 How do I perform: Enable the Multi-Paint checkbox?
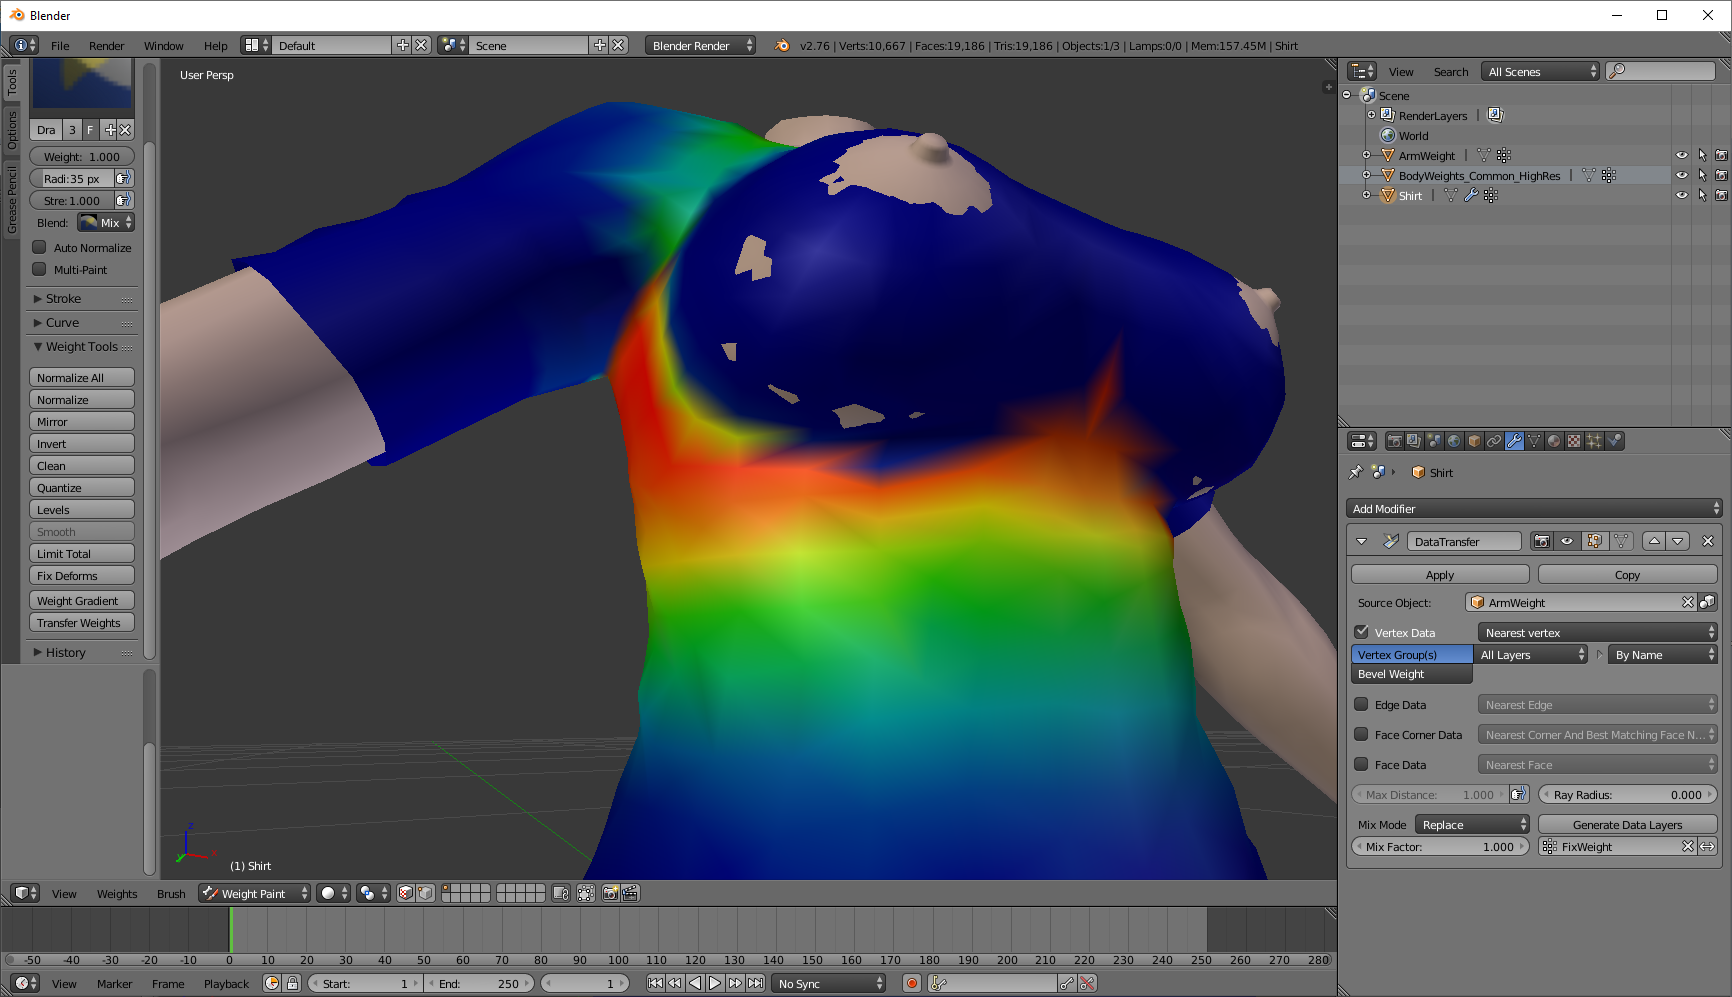39,269
